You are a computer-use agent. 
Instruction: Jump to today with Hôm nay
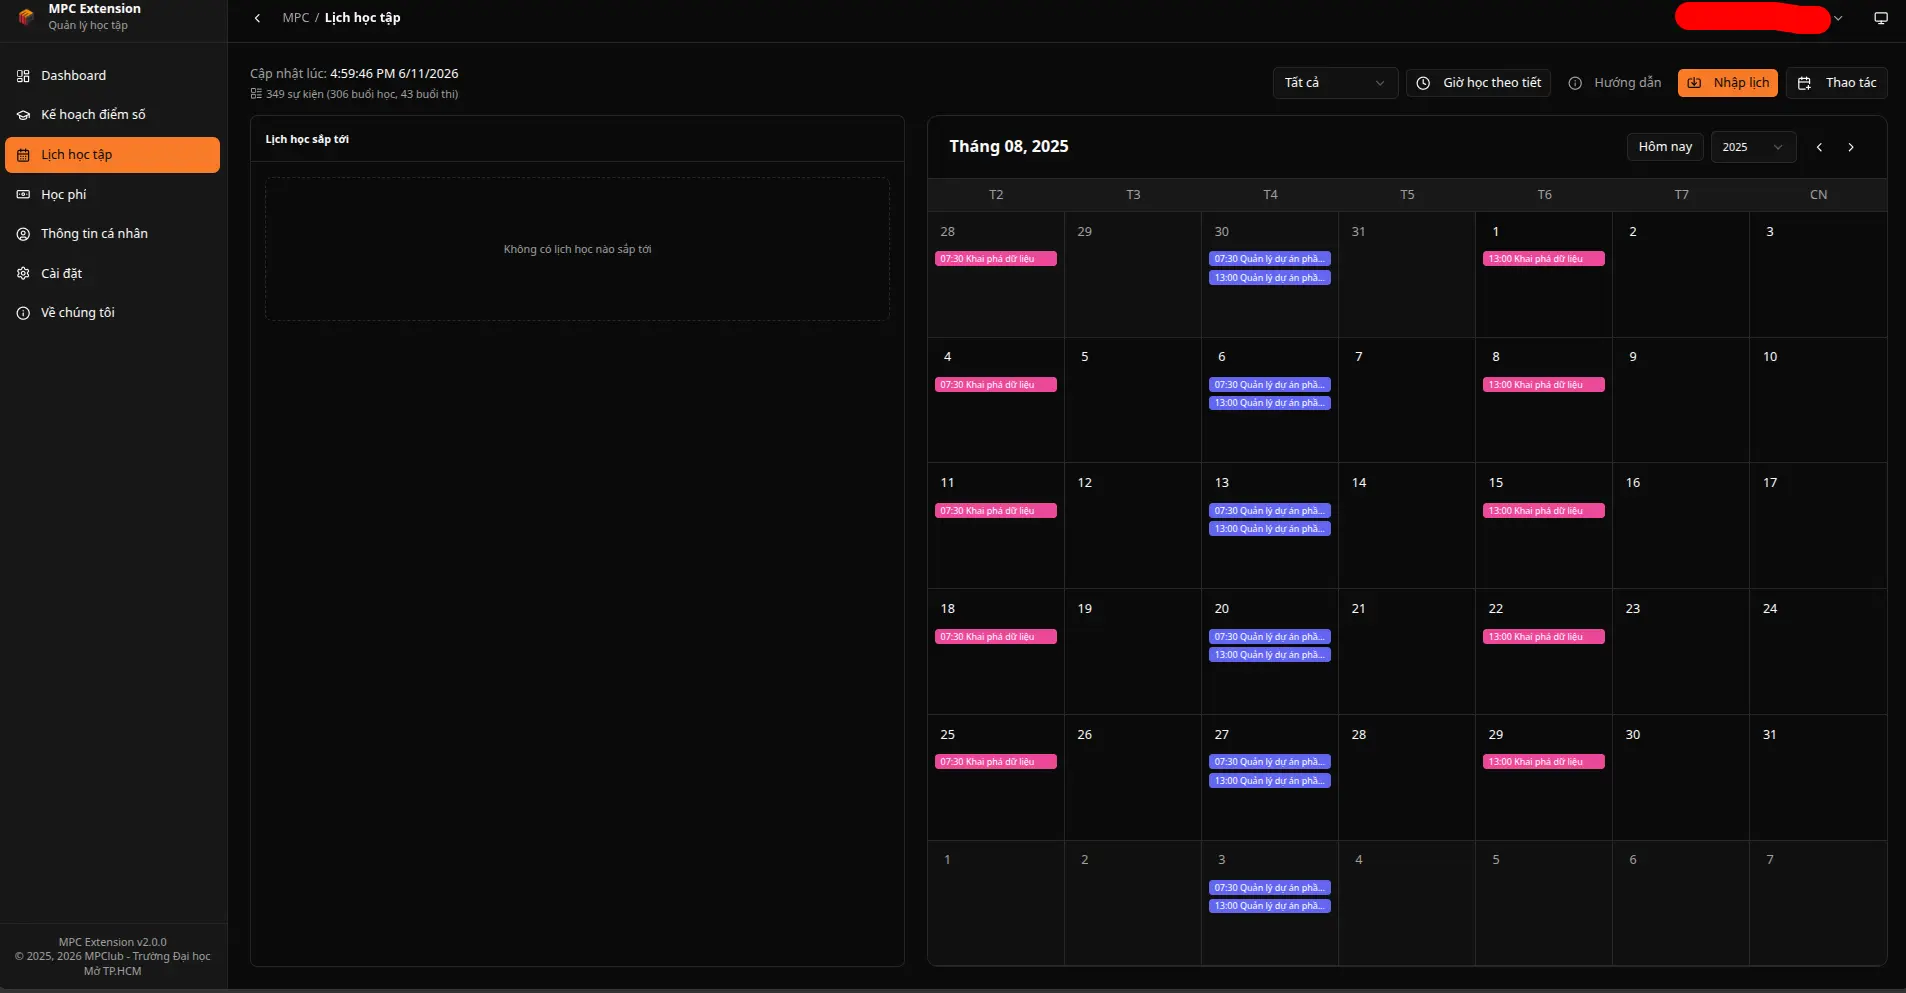click(1665, 147)
